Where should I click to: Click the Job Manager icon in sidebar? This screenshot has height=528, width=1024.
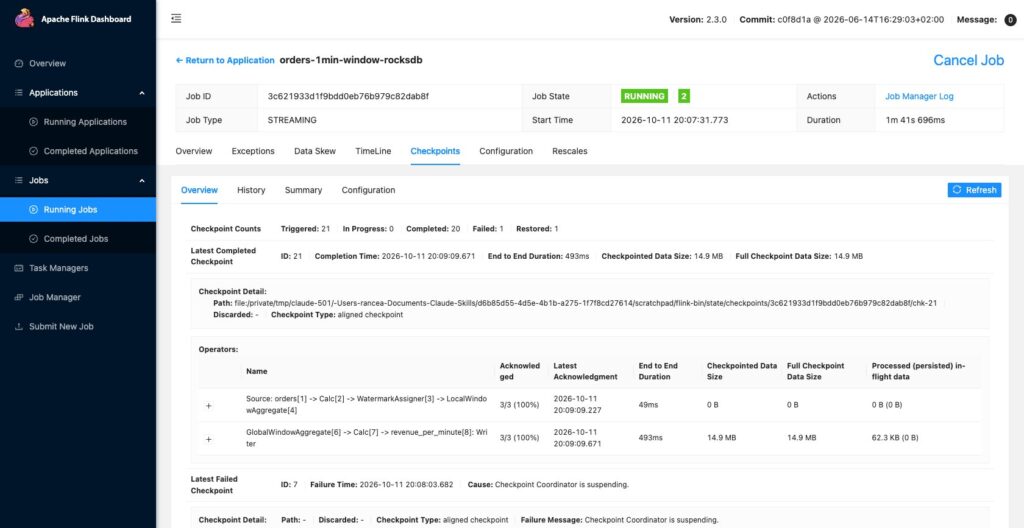tap(18, 297)
